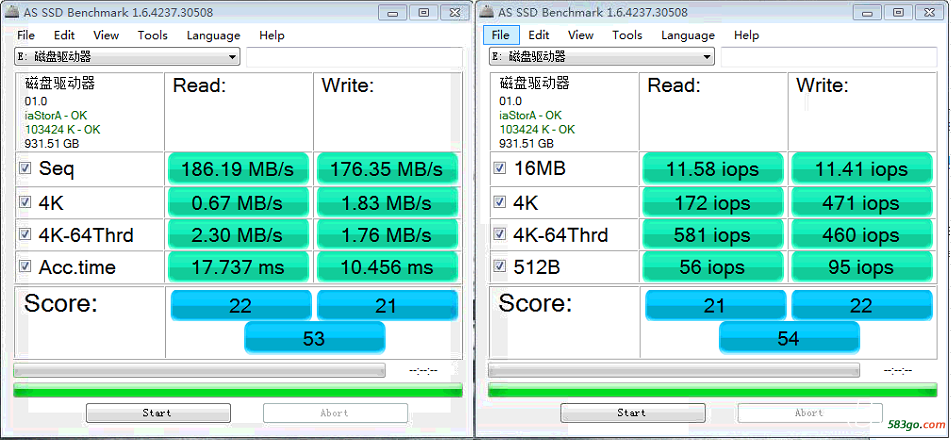
Task: Click read access time 17.737 ms
Action: point(238,267)
